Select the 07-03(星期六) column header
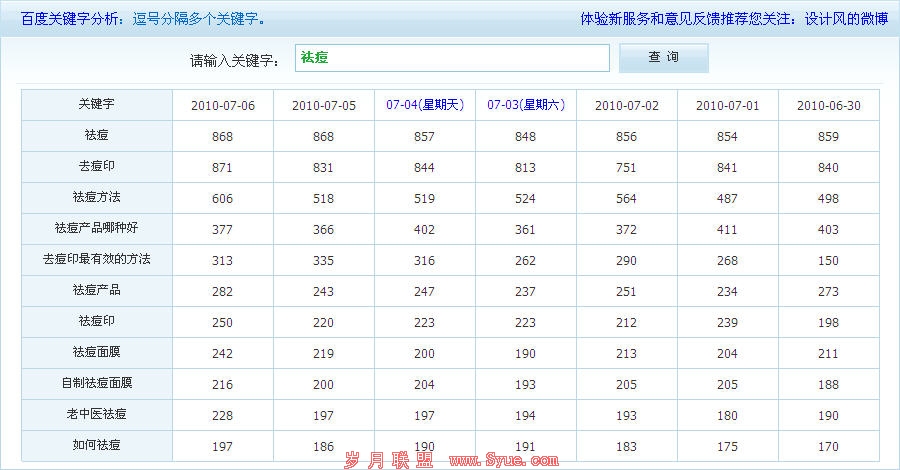900x470 pixels. tap(526, 105)
